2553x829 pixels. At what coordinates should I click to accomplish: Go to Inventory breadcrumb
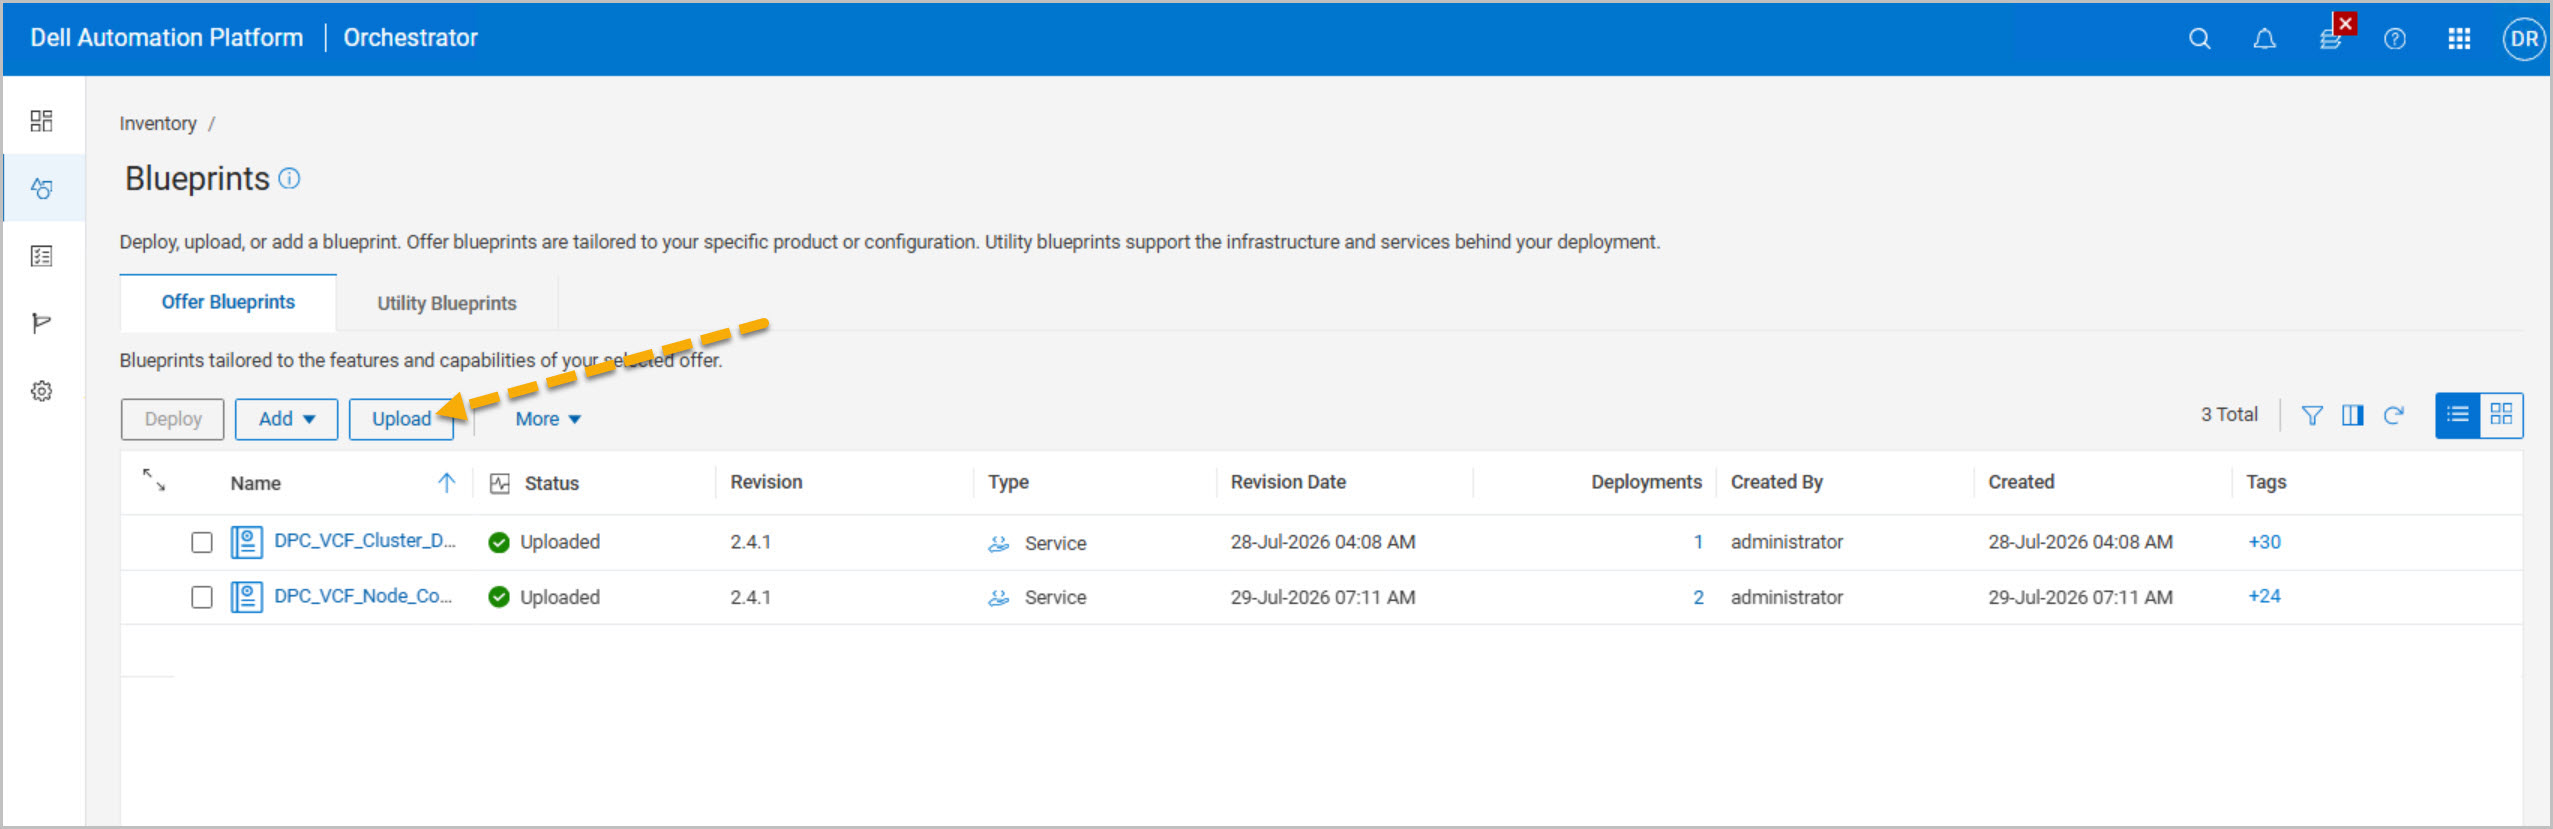158,123
